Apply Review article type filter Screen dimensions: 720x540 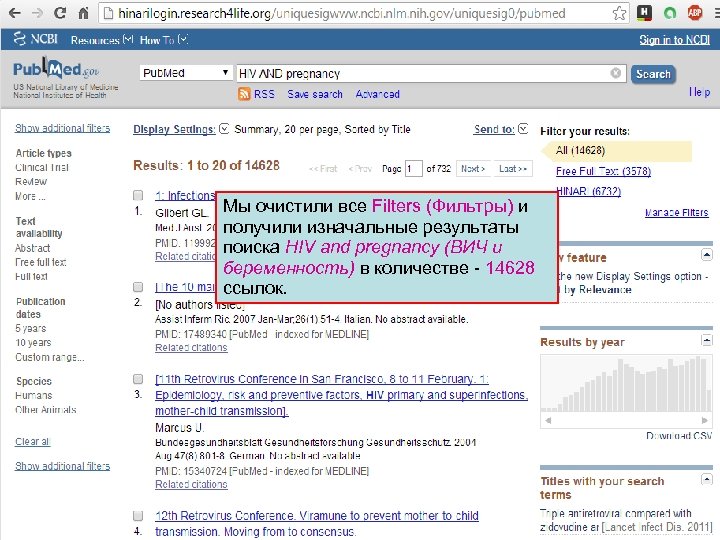tap(31, 181)
